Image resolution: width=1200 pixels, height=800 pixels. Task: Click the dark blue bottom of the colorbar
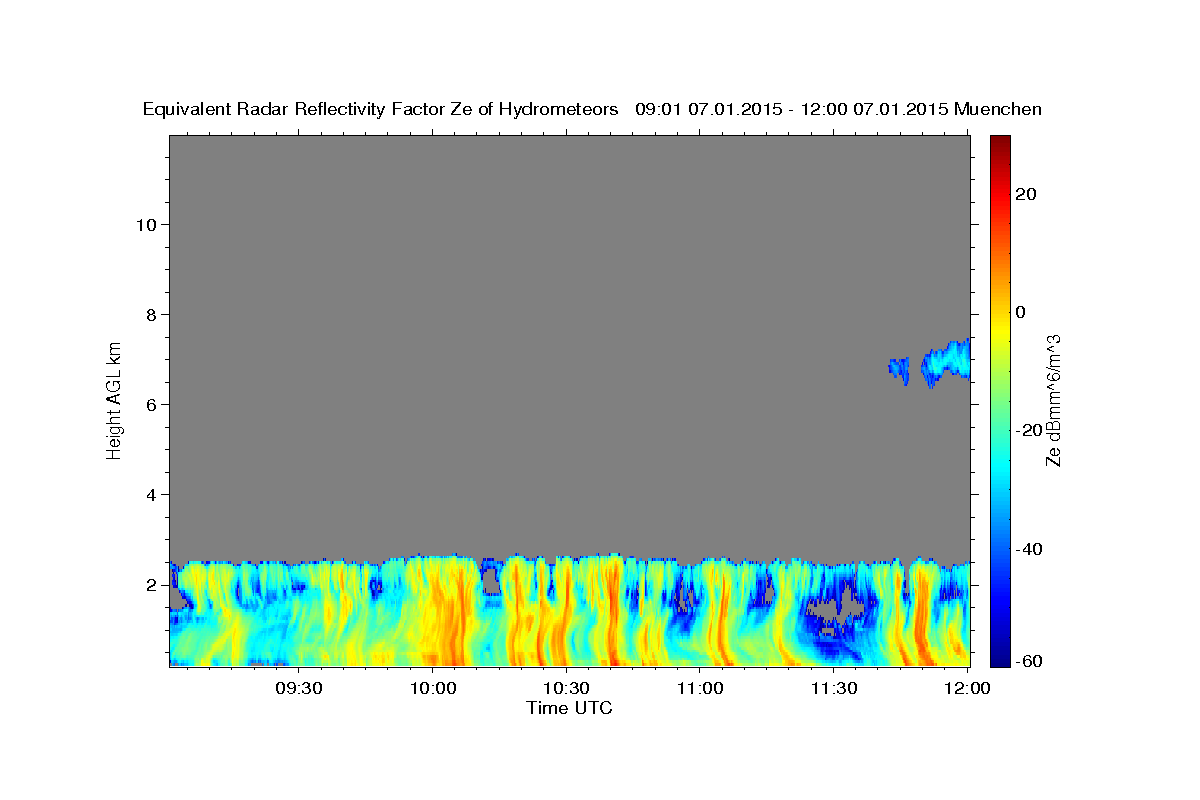(999, 660)
